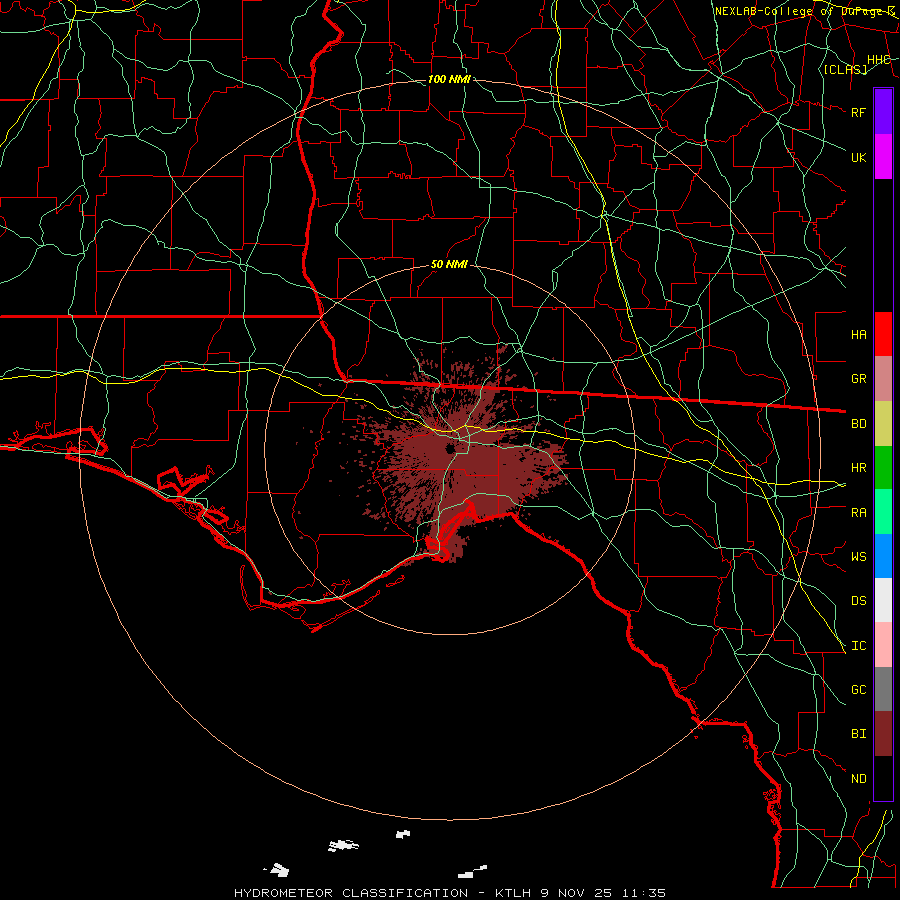Click the brown BI legend swatch
The width and height of the screenshot is (900, 900).
(x=883, y=734)
